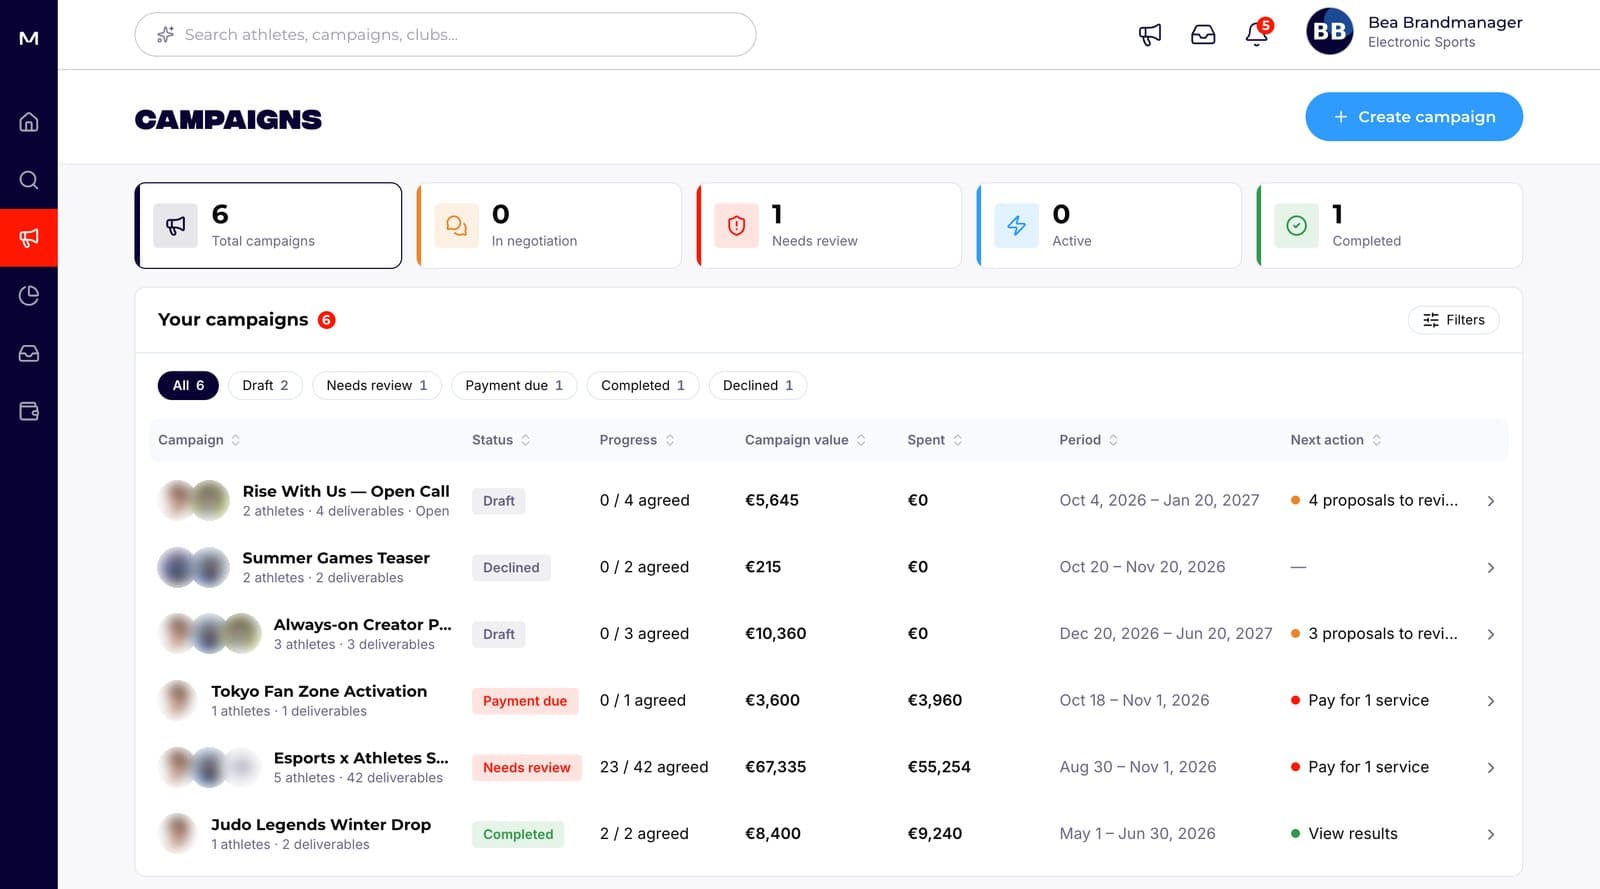Click Esports x Athletes avatar group
1600x889 pixels.
[210, 768]
